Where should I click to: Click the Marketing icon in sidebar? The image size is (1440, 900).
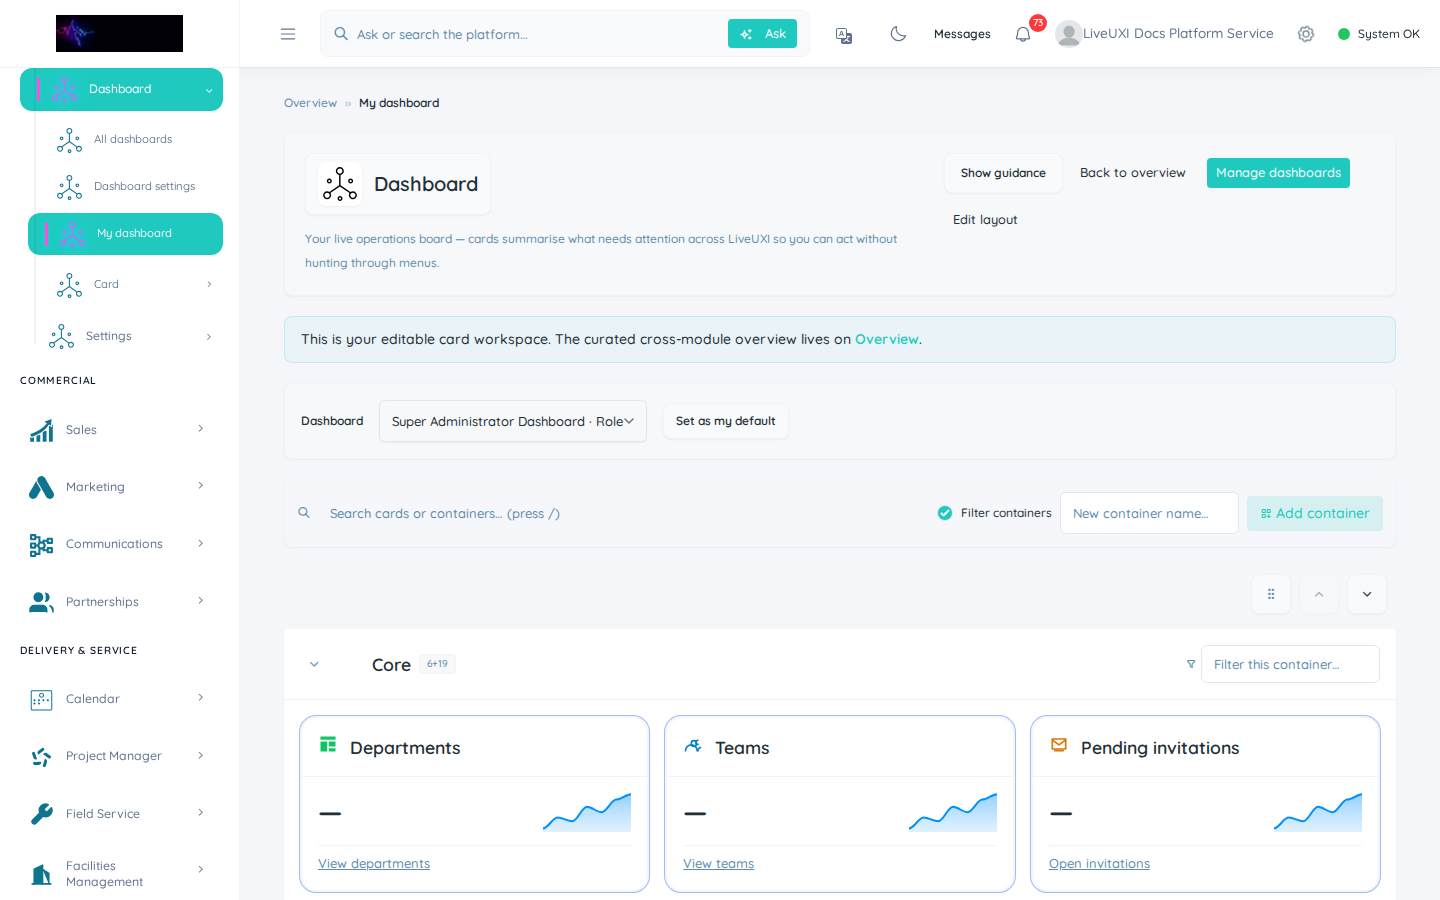(41, 487)
